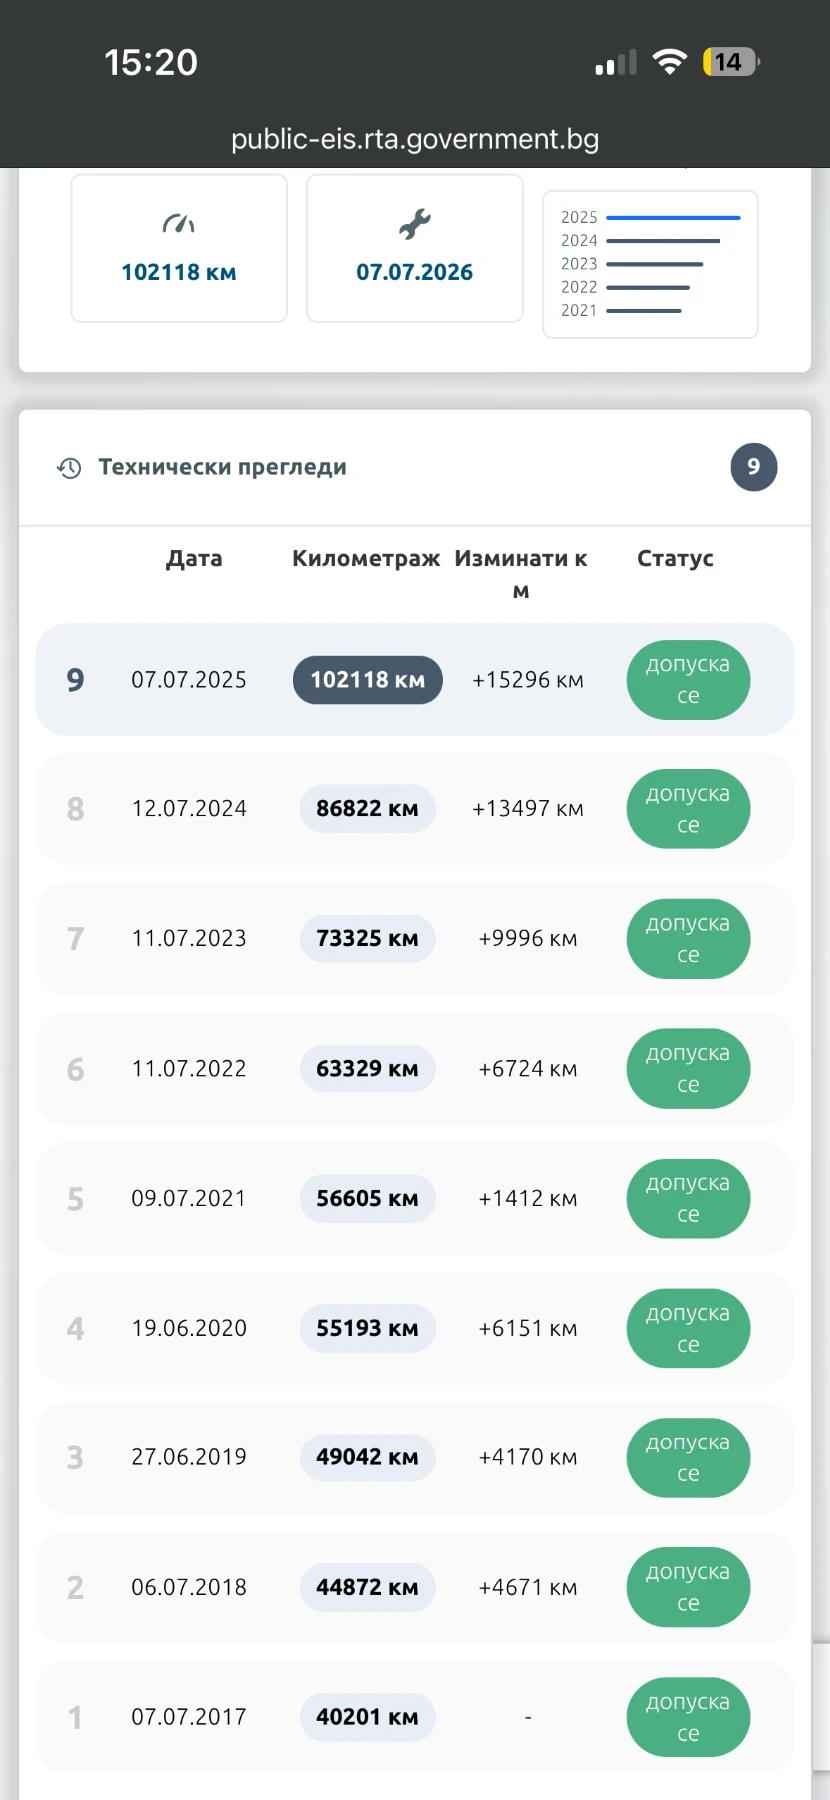Viewport: 830px width, 1800px height.
Task: Click допуска се status for 06.07.2018
Action: 688,1587
